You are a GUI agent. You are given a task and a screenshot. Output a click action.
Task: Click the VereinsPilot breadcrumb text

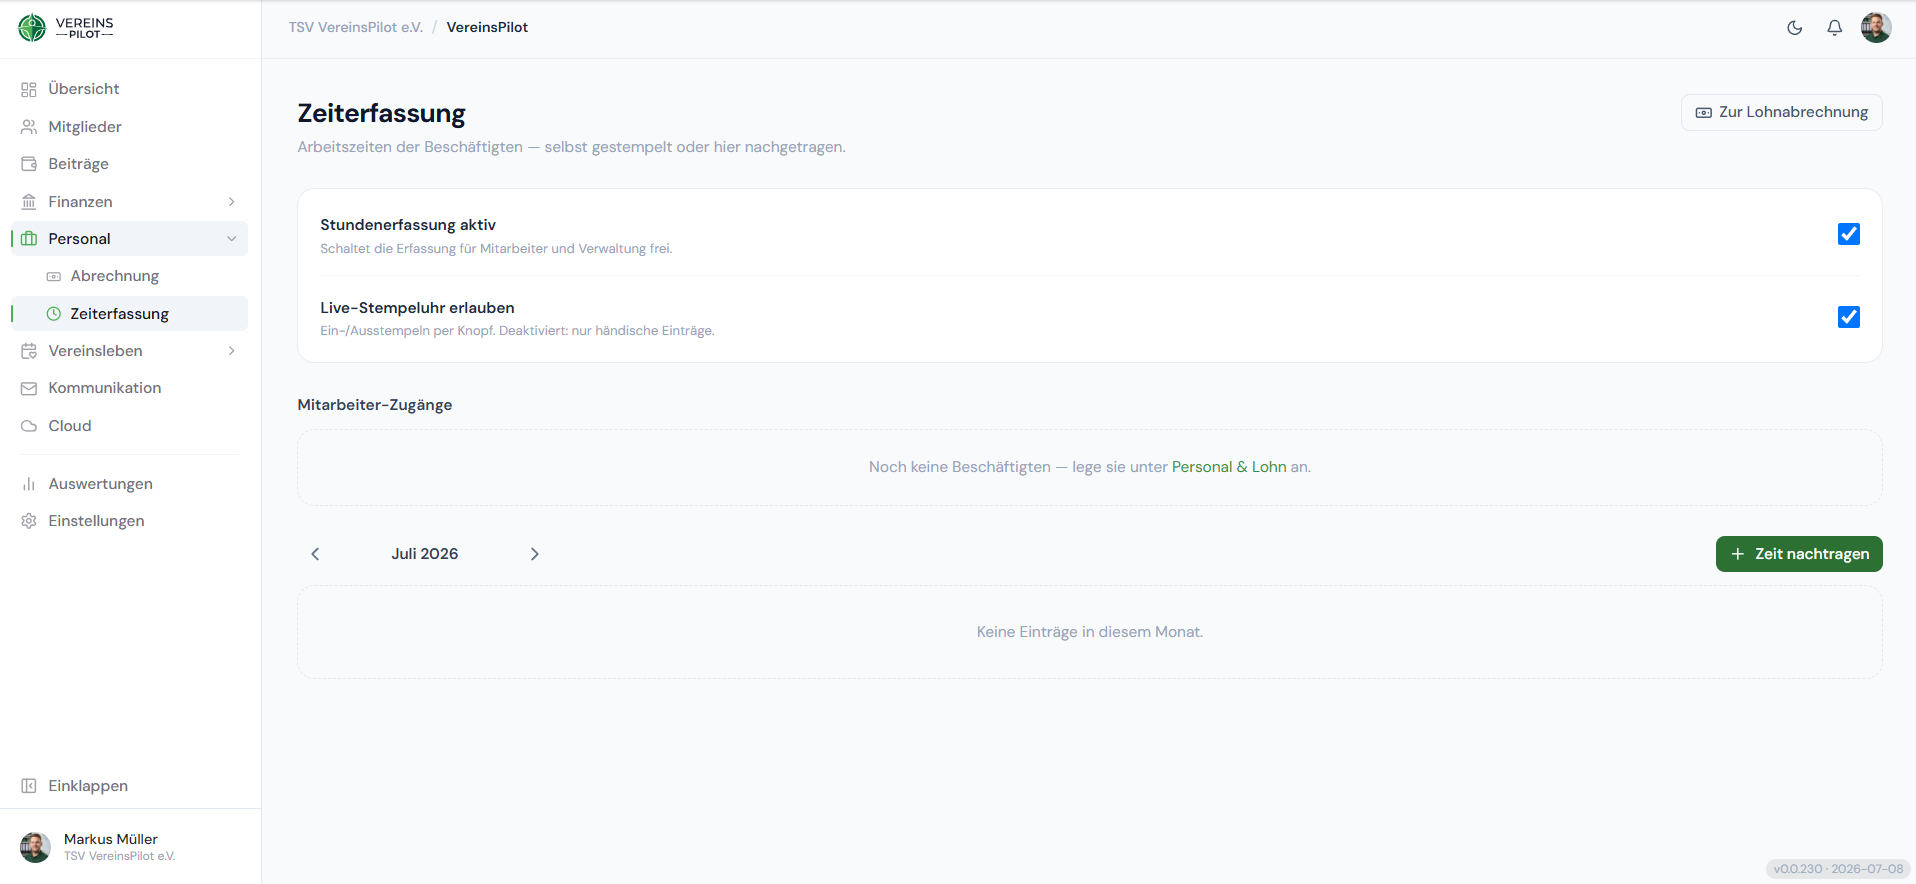[x=487, y=27]
